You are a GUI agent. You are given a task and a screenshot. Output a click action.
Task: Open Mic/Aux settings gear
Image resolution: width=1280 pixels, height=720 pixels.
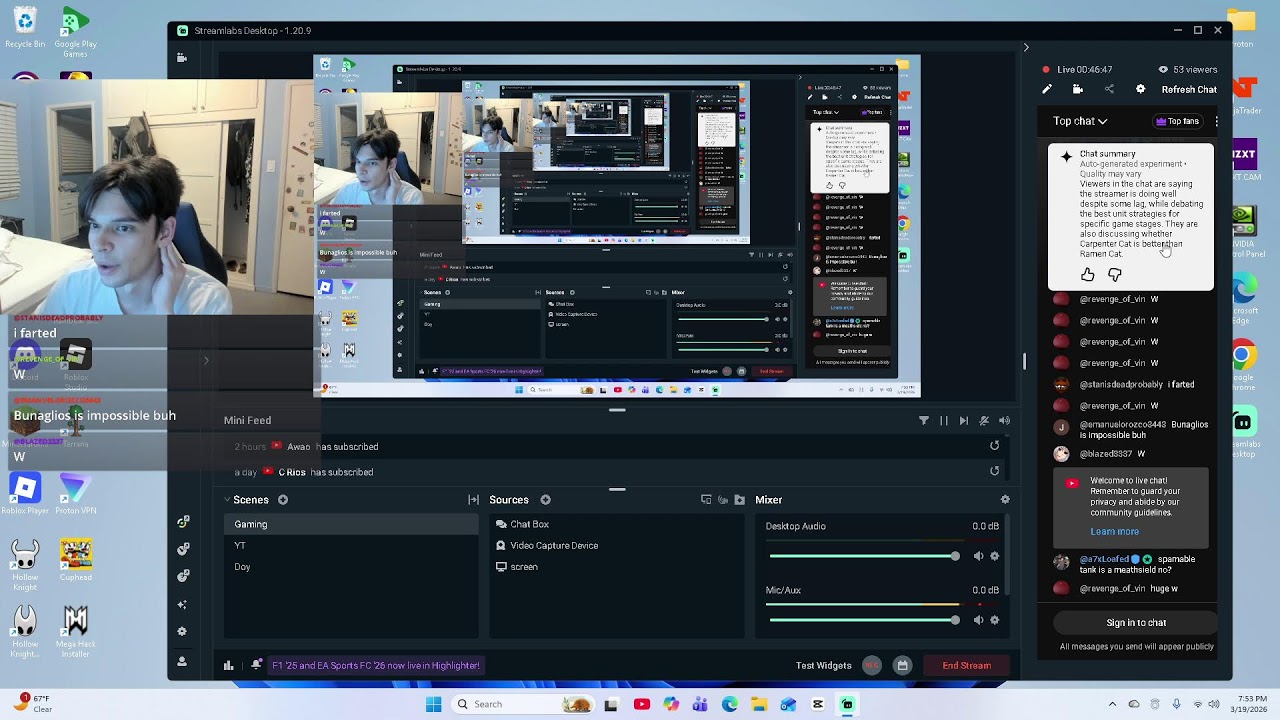click(x=994, y=620)
